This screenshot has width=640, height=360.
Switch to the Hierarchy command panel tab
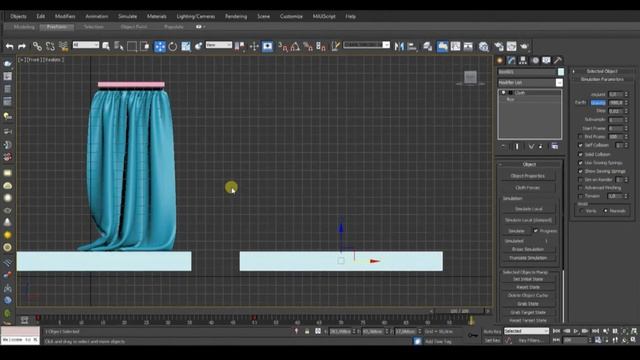coord(523,60)
